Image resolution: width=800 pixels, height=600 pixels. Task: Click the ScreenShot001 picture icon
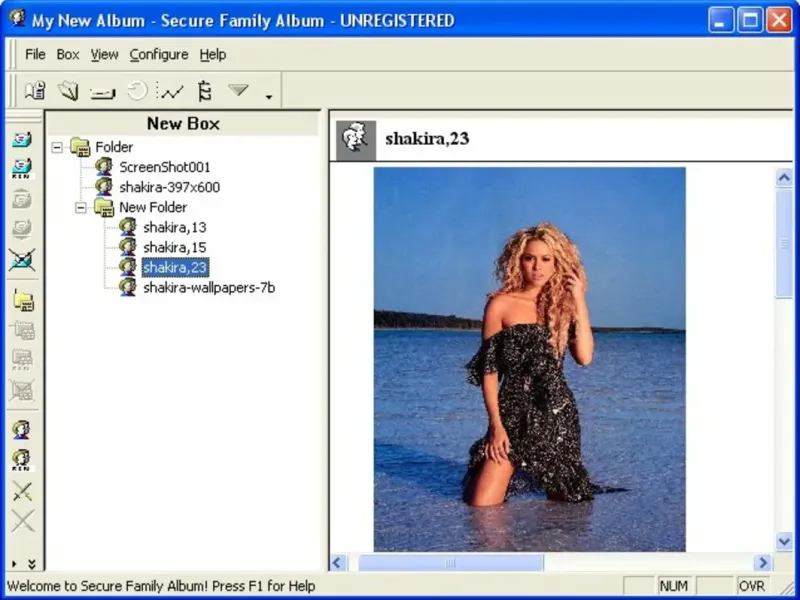click(x=104, y=166)
